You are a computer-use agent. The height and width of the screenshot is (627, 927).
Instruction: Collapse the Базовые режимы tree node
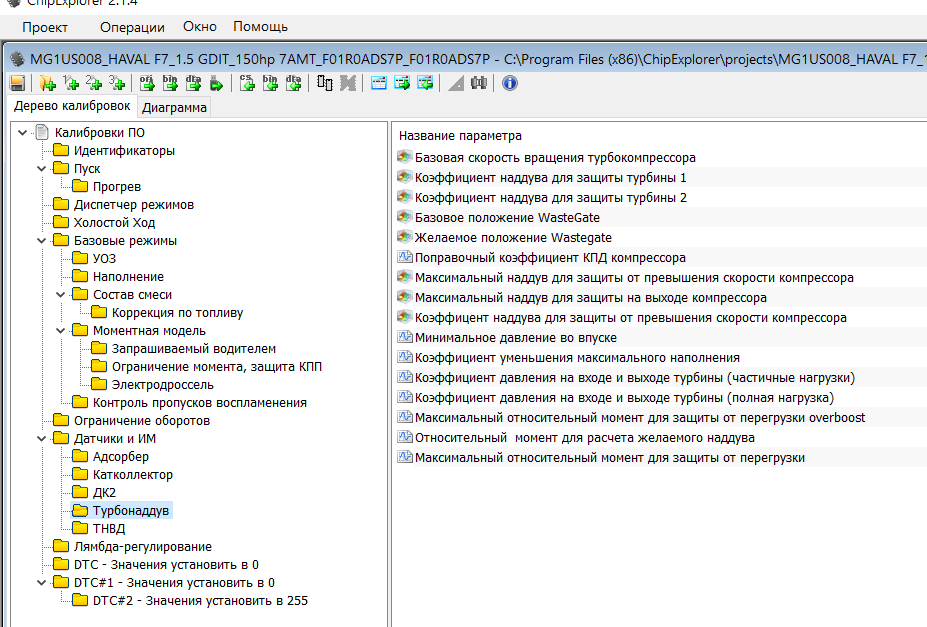42,241
